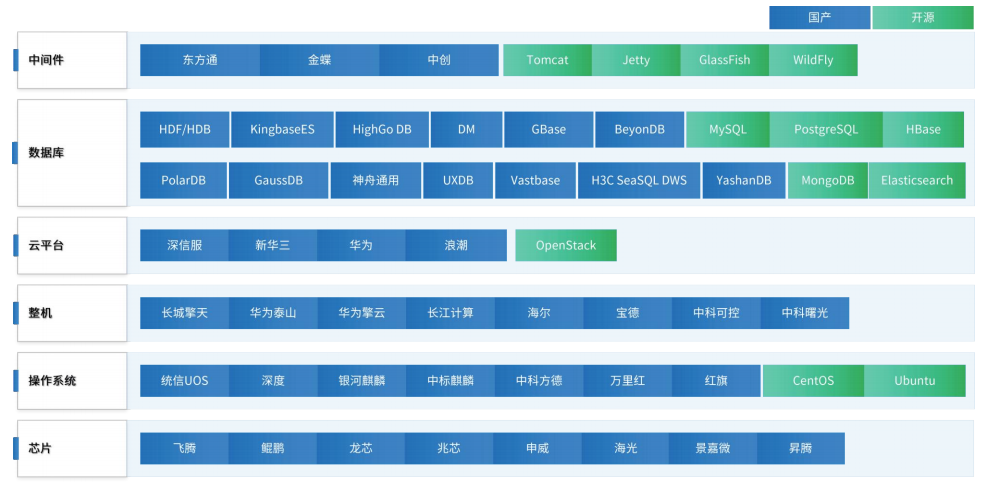This screenshot has width=986, height=486.
Task: Click the 中标麒麟 tile
Action: click(x=450, y=380)
